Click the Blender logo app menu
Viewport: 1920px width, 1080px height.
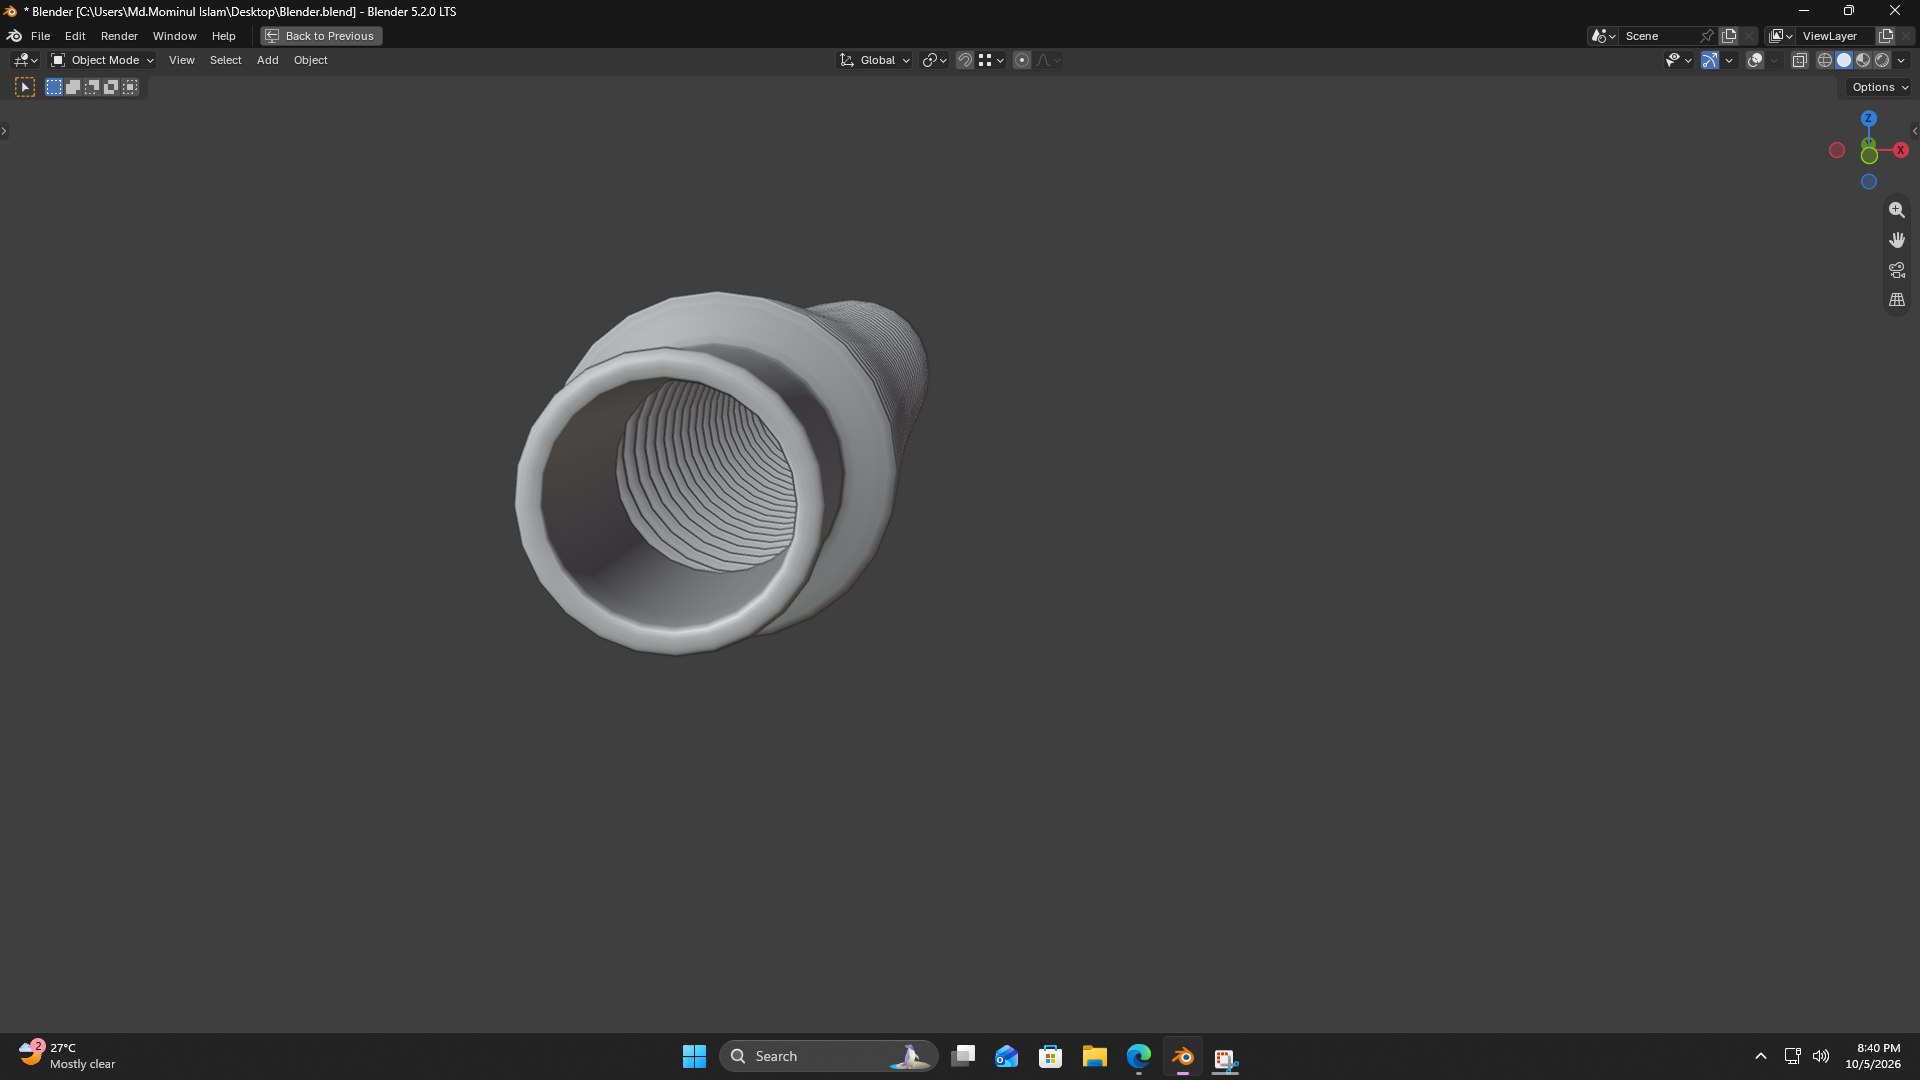pyautogui.click(x=14, y=36)
